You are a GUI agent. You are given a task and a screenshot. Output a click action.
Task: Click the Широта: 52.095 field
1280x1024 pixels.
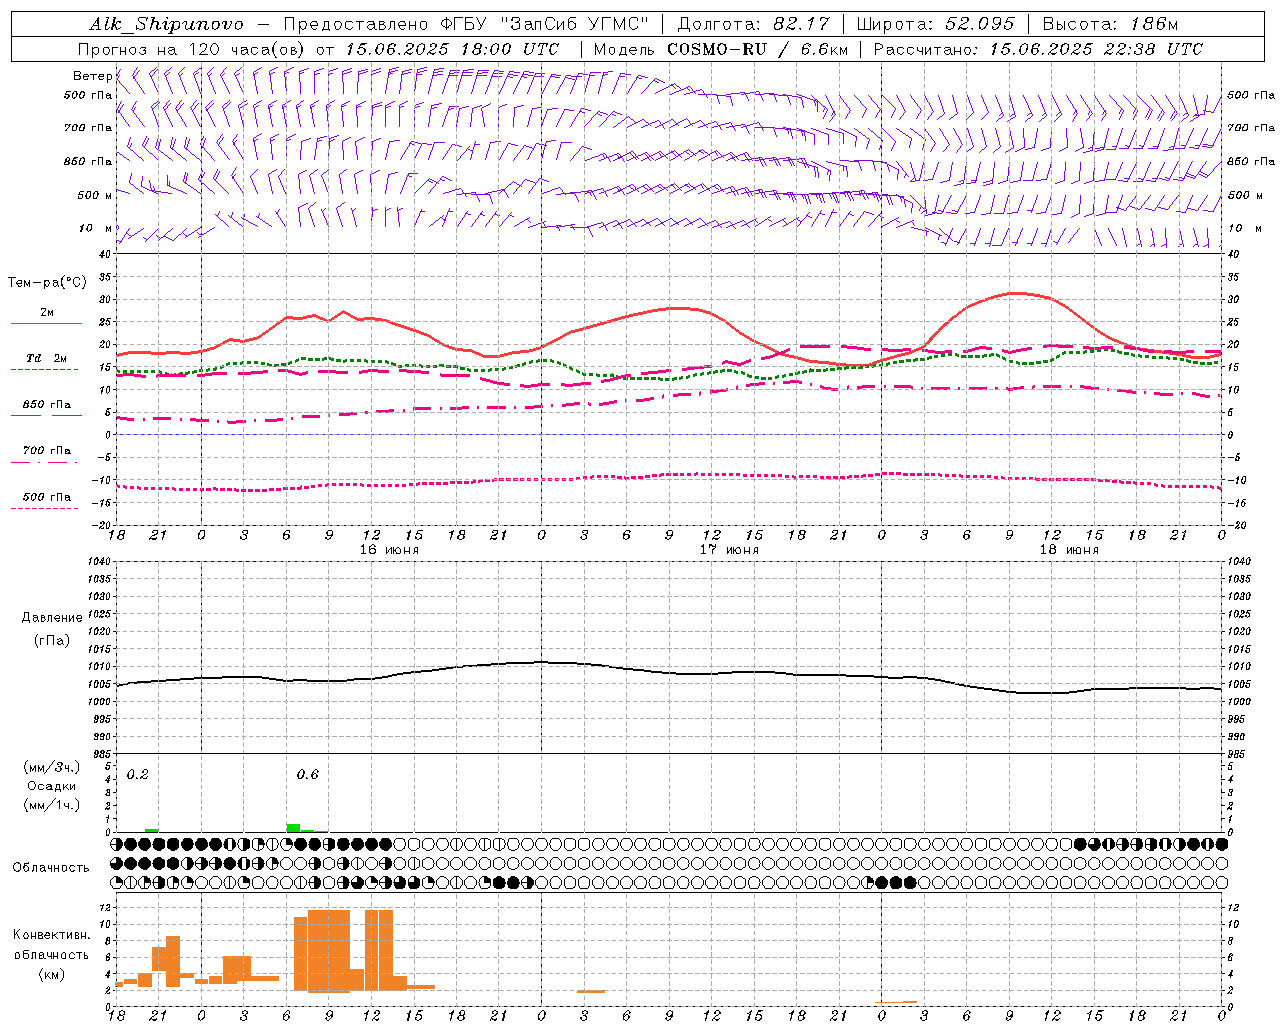pos(936,24)
